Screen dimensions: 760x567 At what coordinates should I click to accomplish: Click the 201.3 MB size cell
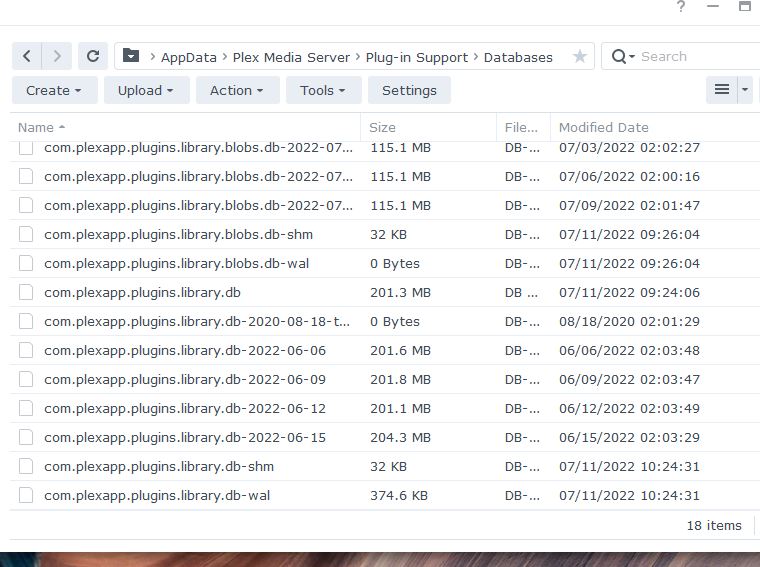point(400,293)
